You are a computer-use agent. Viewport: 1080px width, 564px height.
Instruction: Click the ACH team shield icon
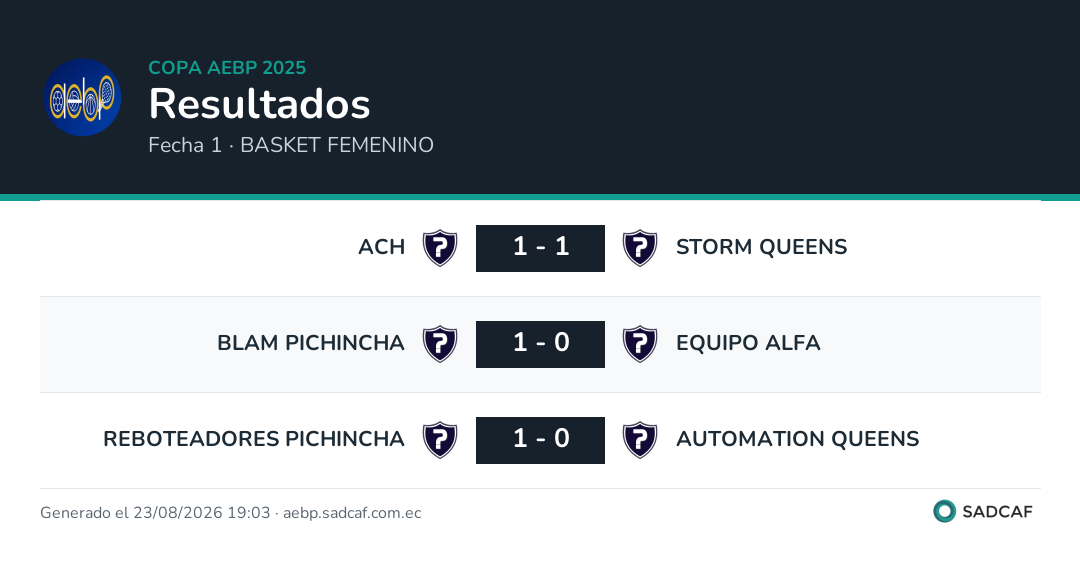440,248
